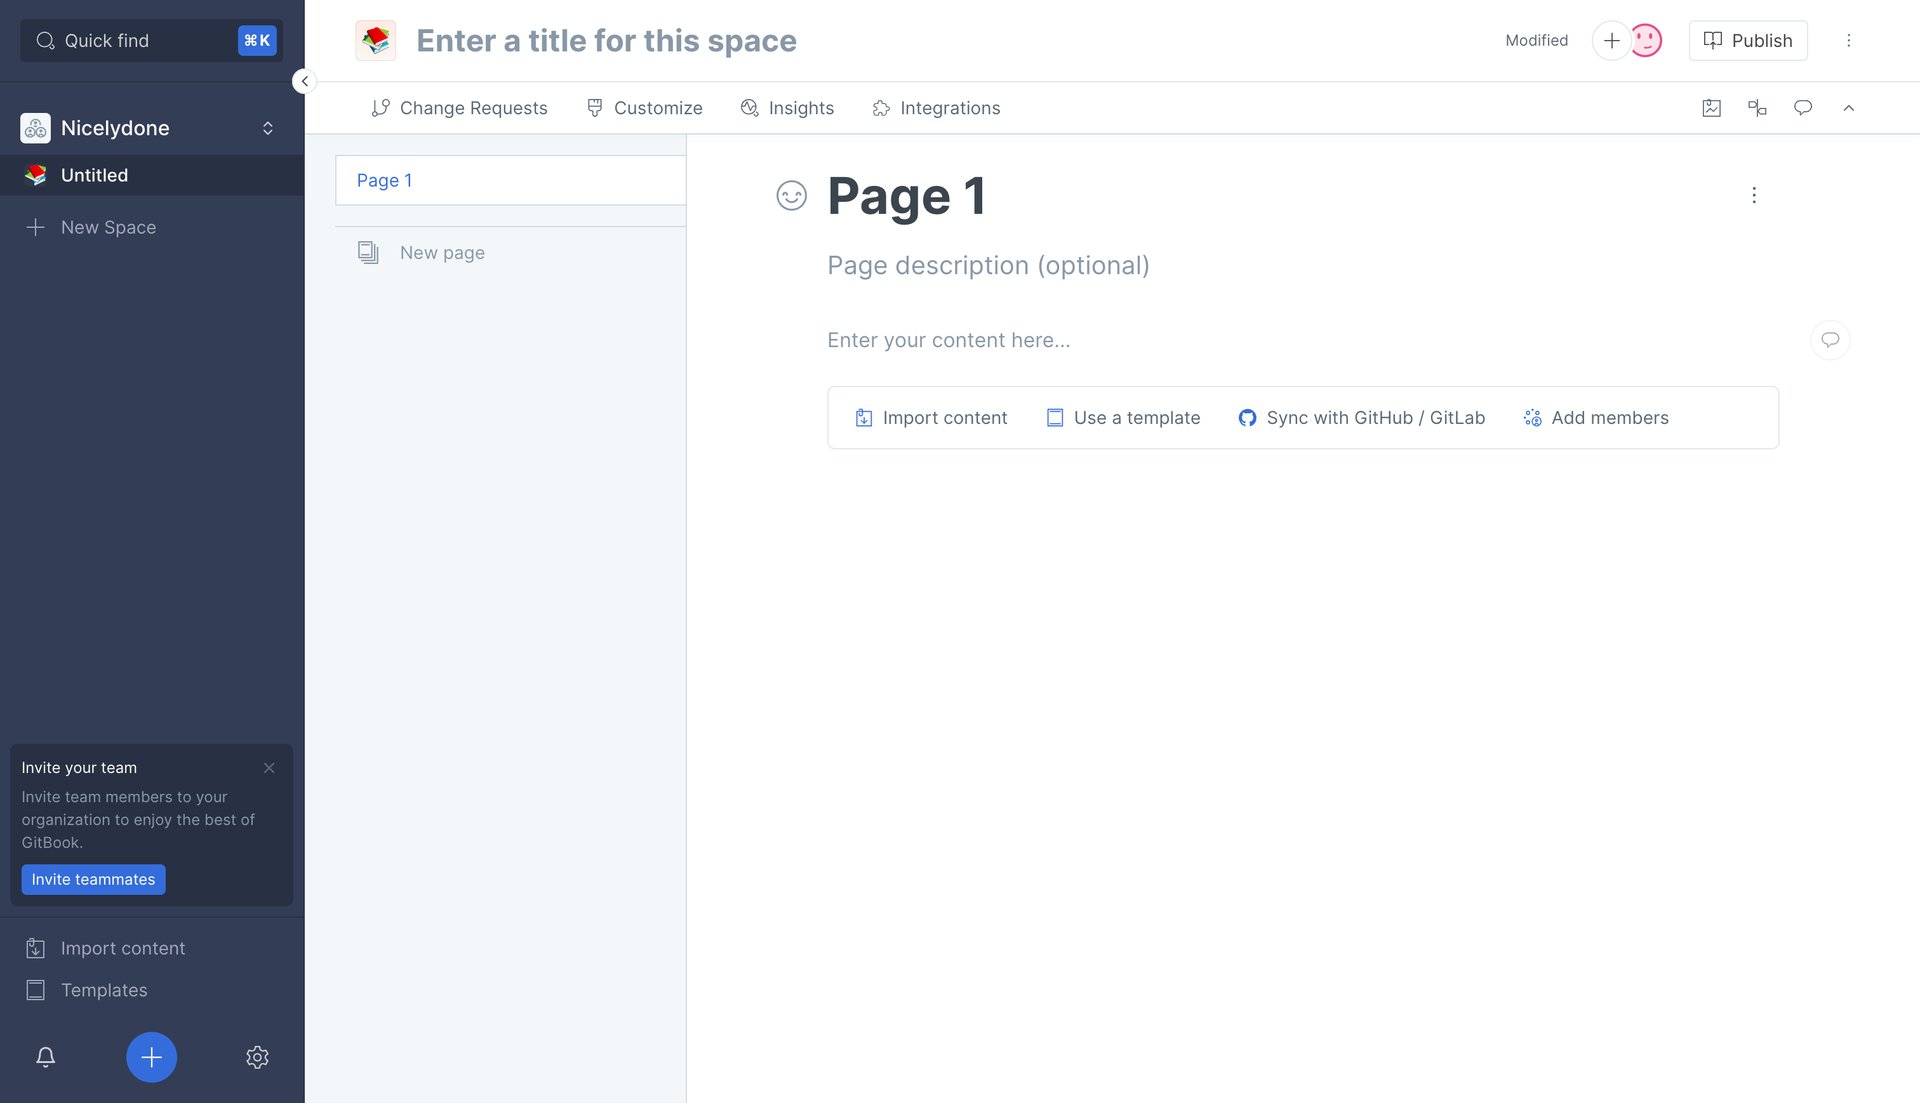Screen dimensions: 1920x1103
Task: Open the GitHub sync option via its logo
Action: [x=1247, y=417]
